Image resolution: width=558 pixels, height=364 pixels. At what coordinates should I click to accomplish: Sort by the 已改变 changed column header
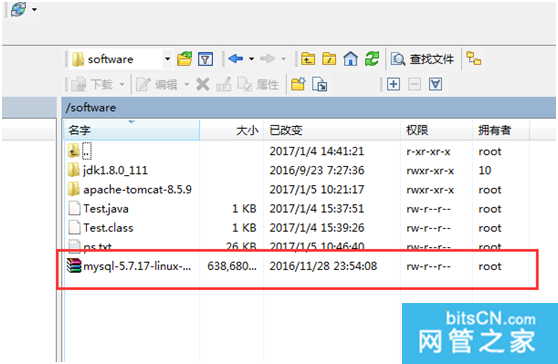click(332, 130)
